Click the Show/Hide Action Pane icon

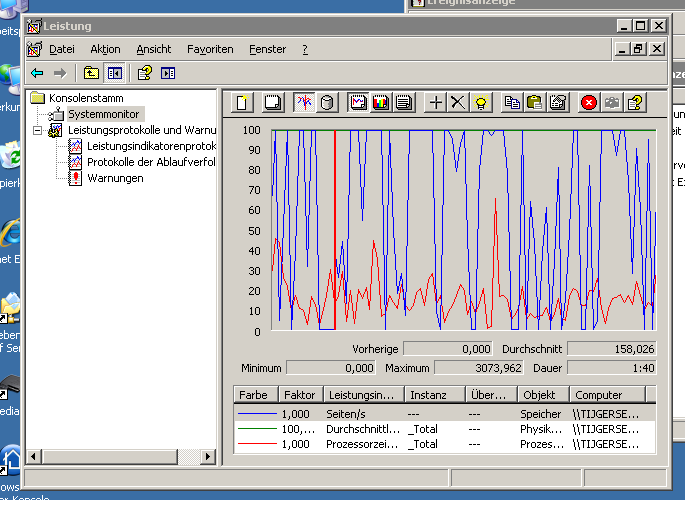point(168,73)
